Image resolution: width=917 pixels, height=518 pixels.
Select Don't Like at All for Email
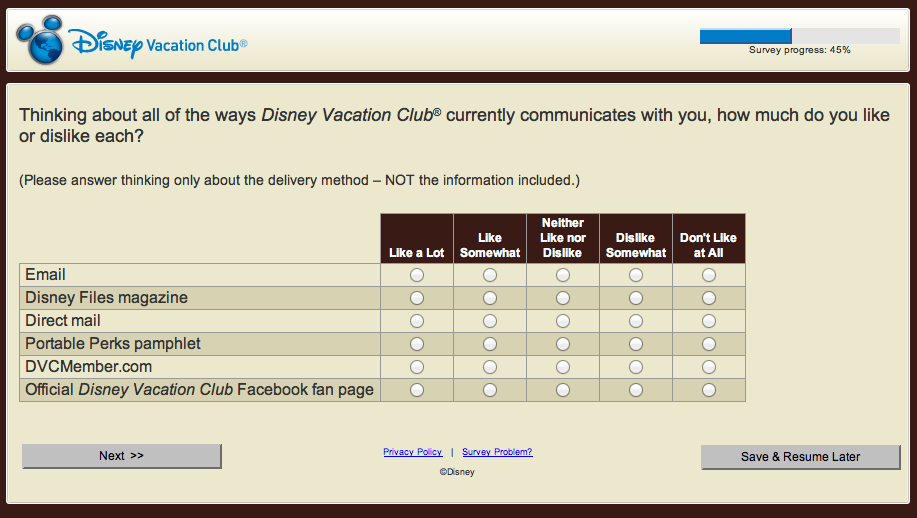coord(709,275)
